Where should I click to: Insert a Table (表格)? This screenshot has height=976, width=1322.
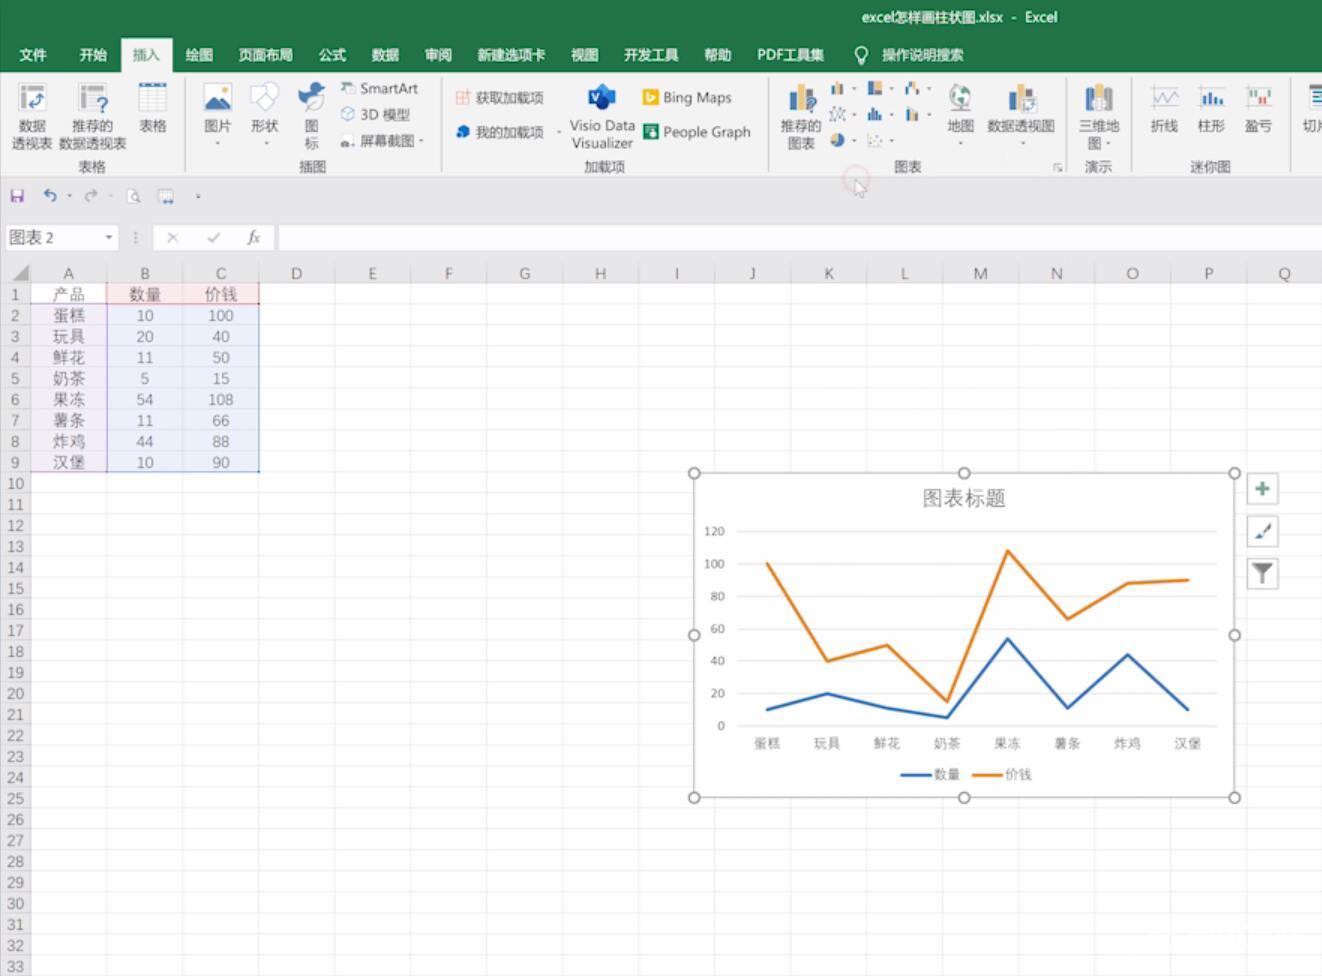pos(152,108)
